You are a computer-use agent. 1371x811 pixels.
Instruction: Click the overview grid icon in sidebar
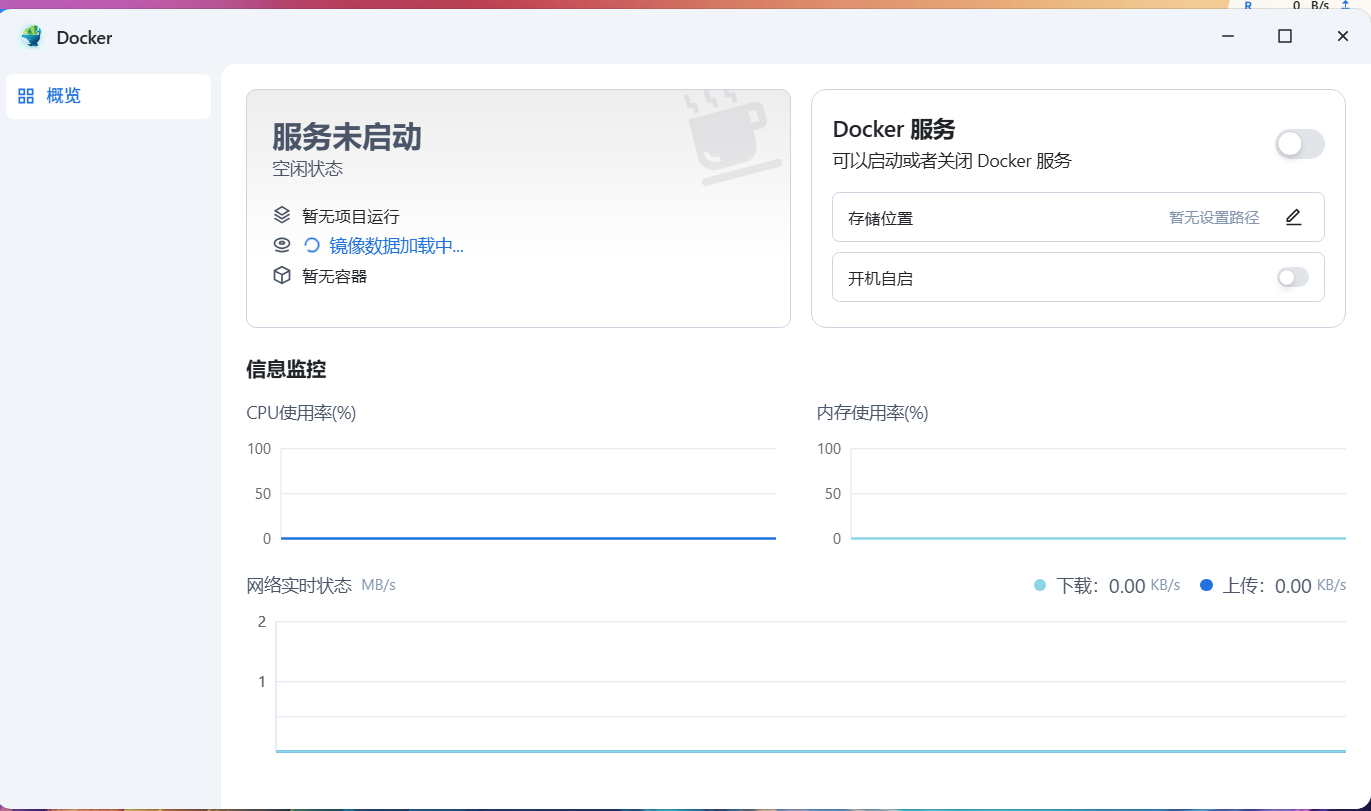coord(26,96)
